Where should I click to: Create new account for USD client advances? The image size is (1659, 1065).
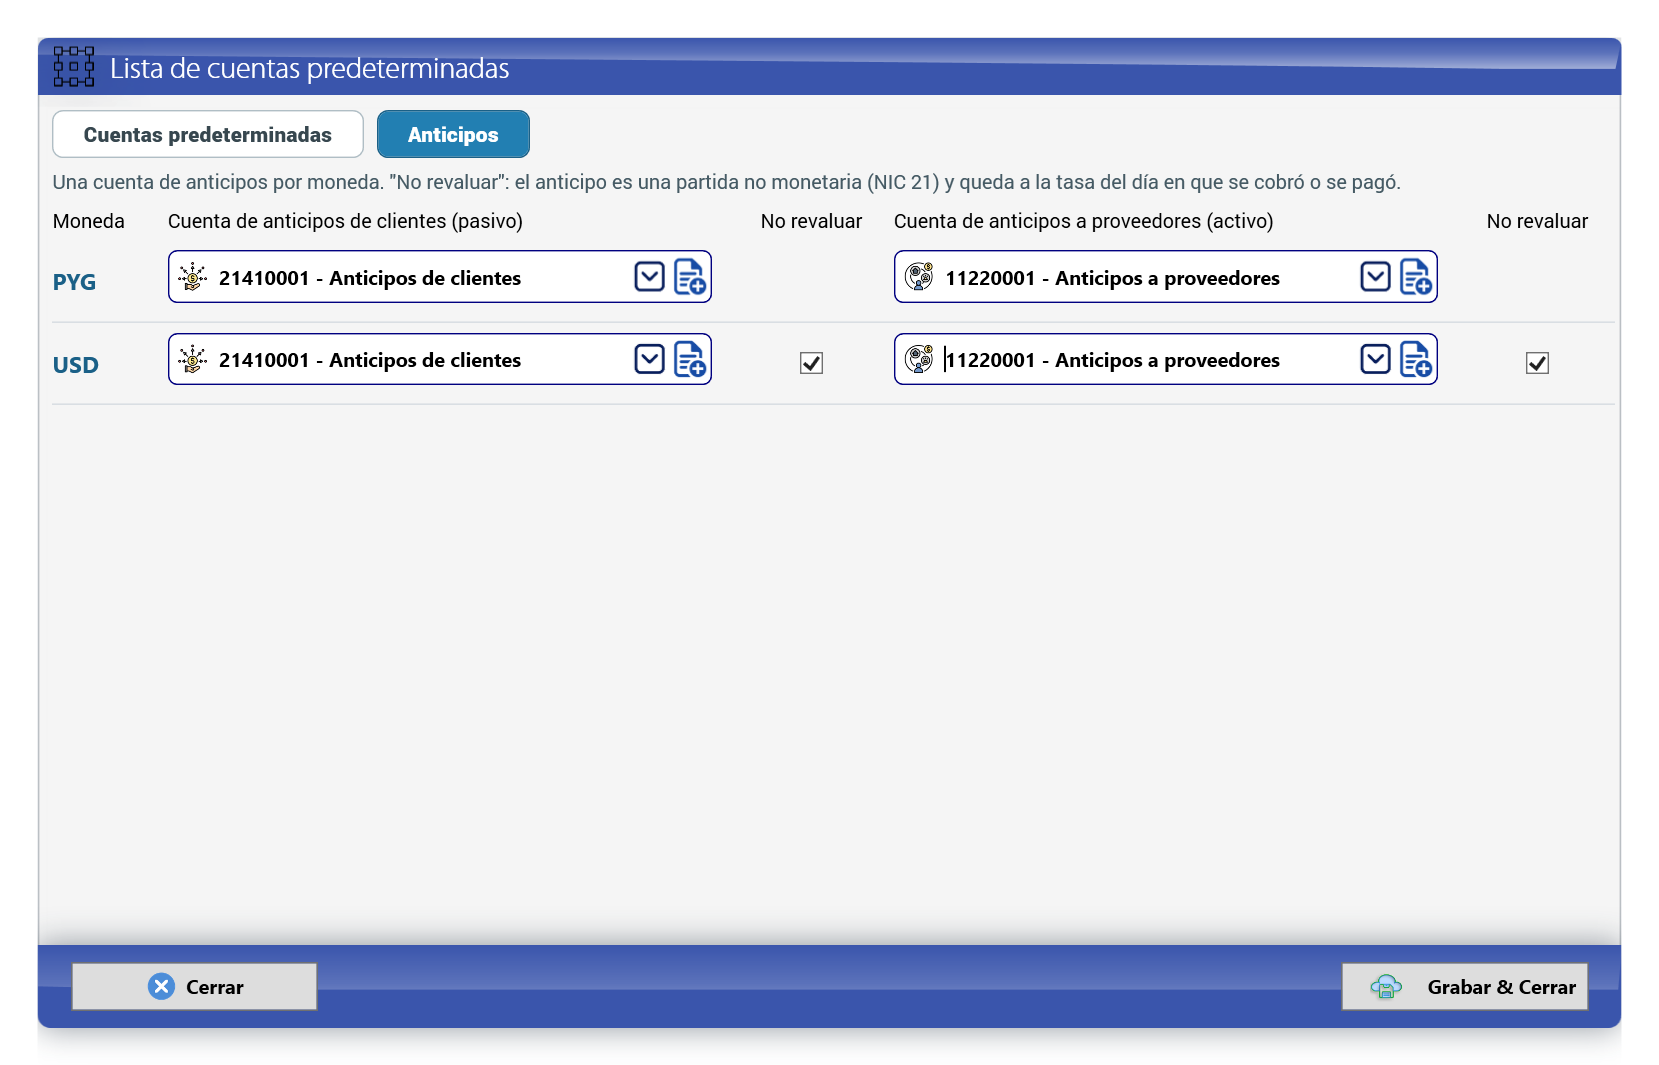[x=690, y=359]
